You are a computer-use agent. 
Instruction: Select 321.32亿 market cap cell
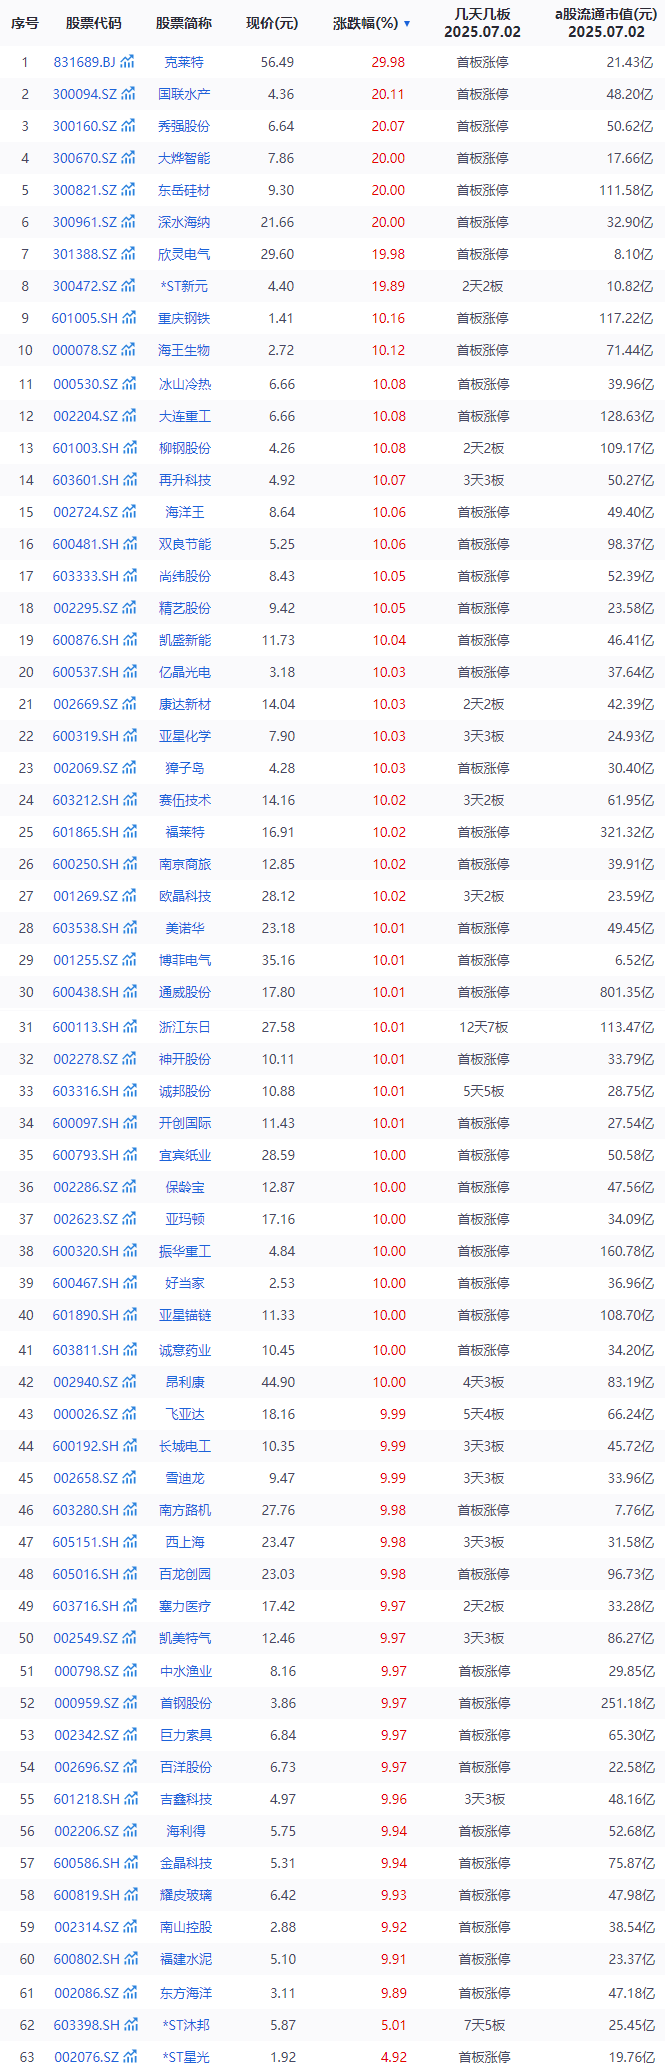(627, 832)
